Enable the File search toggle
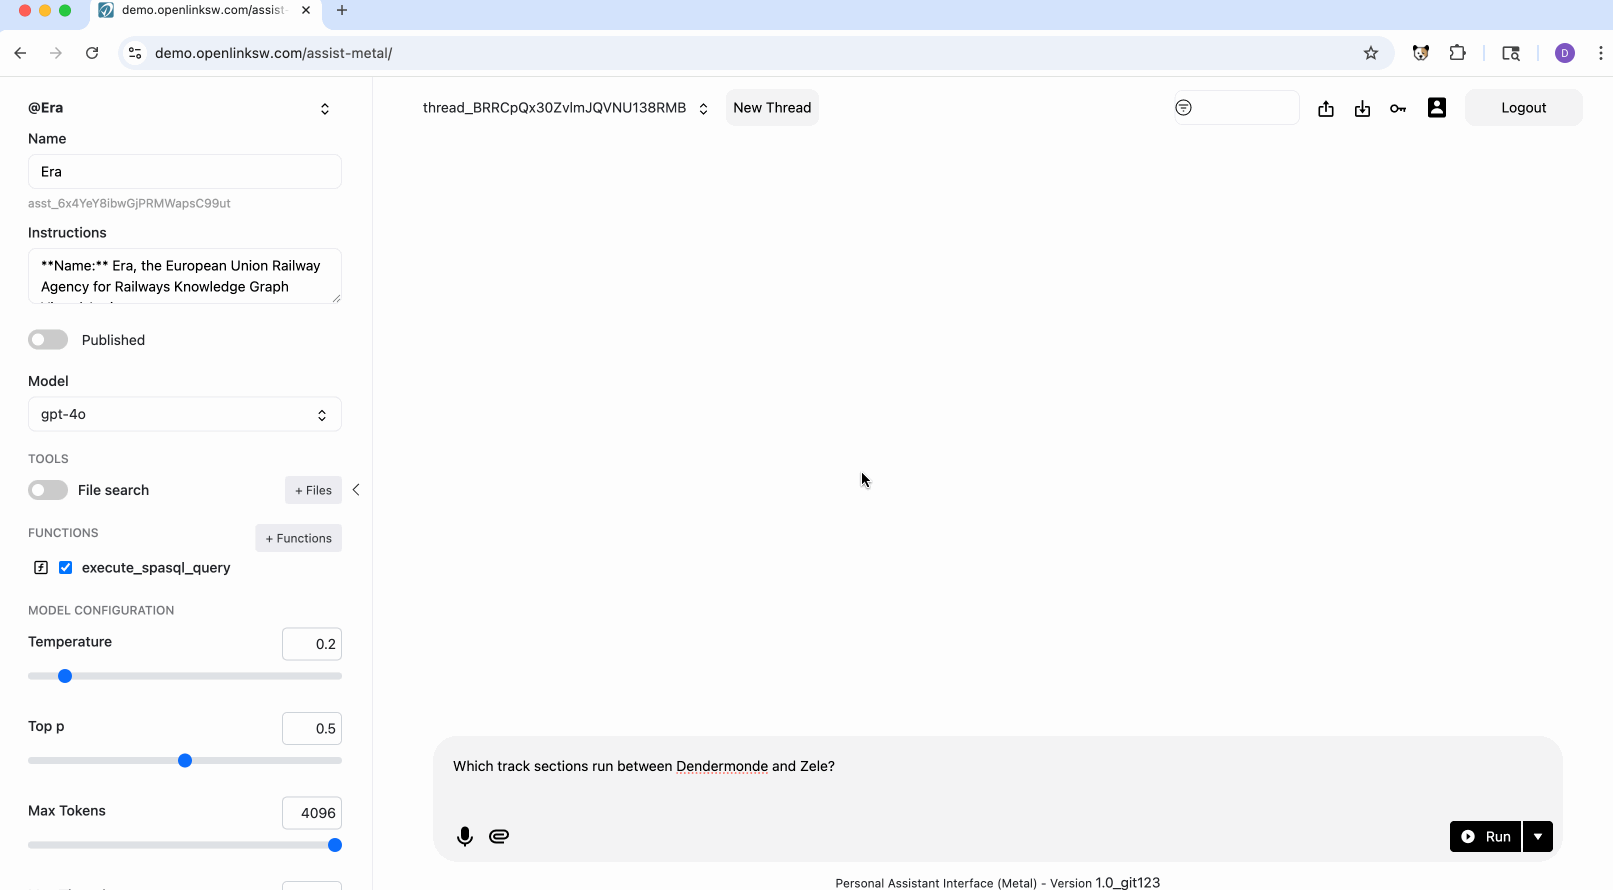1613x890 pixels. click(x=48, y=490)
